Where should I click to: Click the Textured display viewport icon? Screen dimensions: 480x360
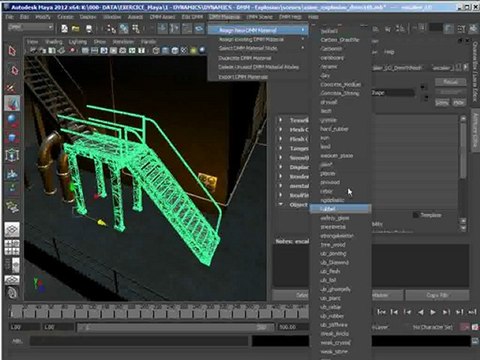[184, 50]
